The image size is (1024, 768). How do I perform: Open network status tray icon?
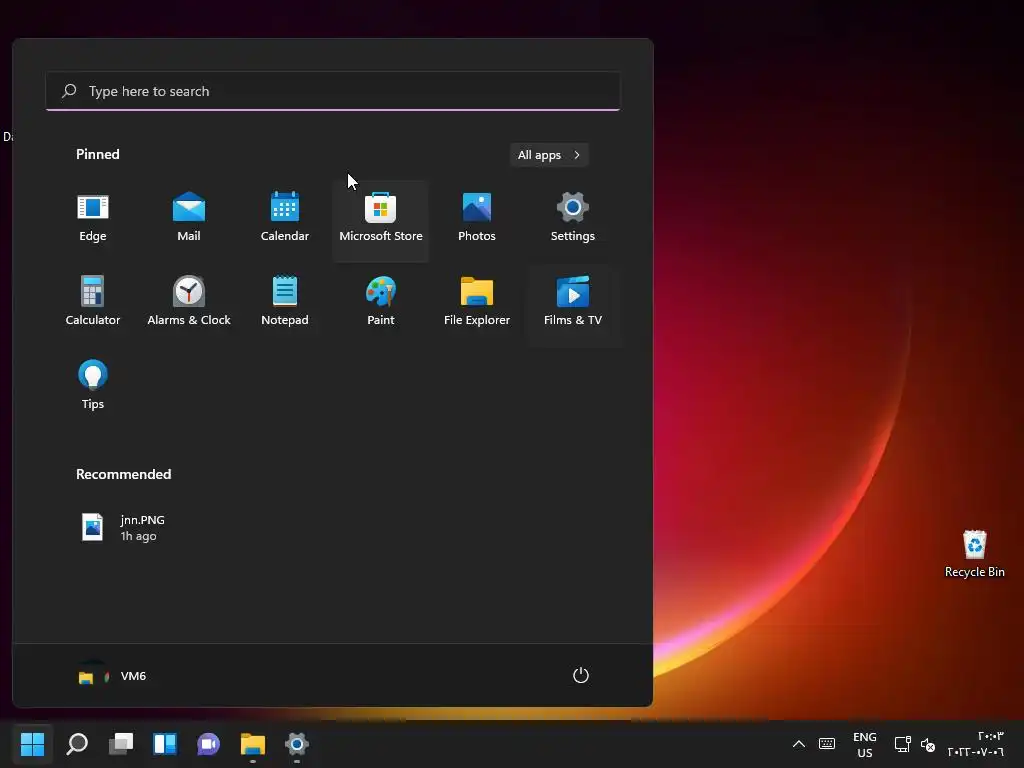903,744
